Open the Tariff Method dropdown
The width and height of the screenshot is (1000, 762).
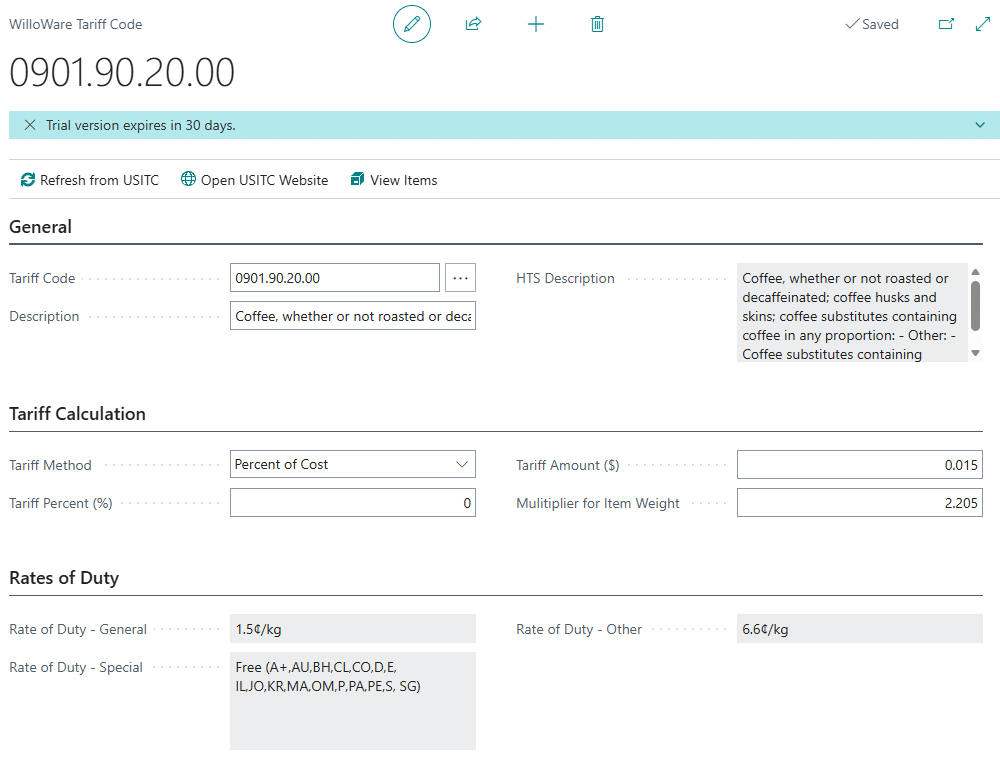pyautogui.click(x=352, y=464)
